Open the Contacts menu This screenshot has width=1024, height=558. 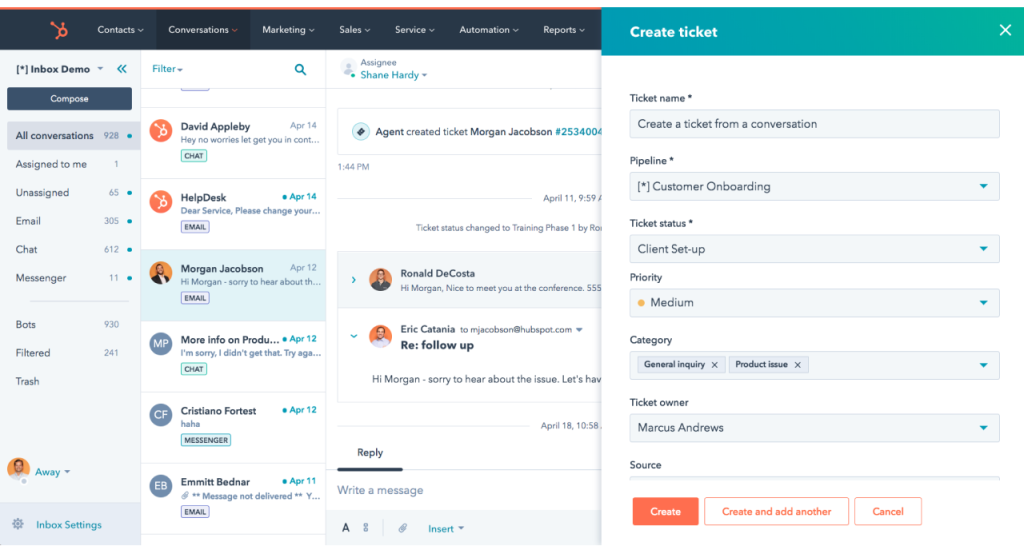120,30
